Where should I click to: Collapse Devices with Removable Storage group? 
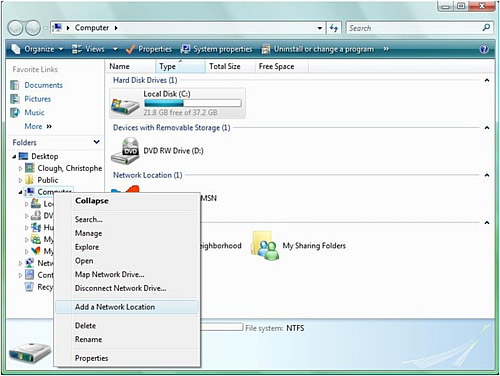[x=487, y=128]
